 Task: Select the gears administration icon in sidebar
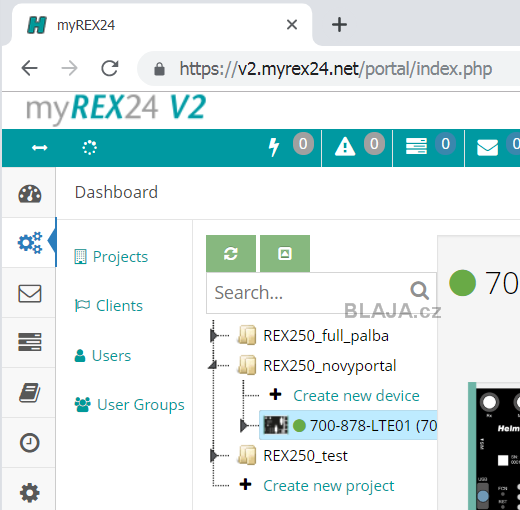pyautogui.click(x=30, y=242)
